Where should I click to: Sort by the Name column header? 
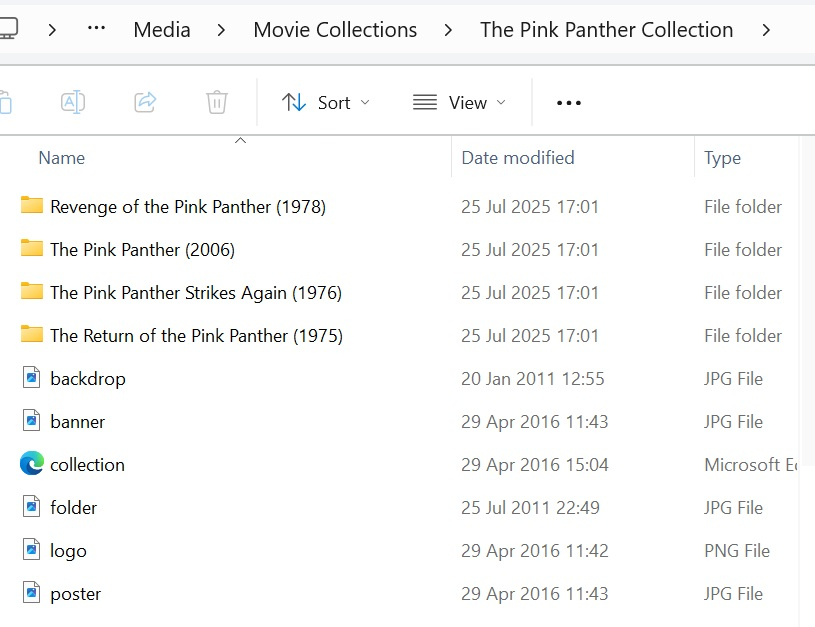coord(62,158)
